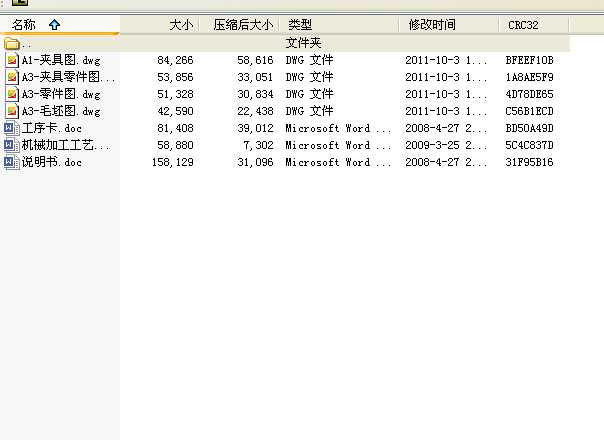Click the 文件夹 type cell

click(304, 43)
